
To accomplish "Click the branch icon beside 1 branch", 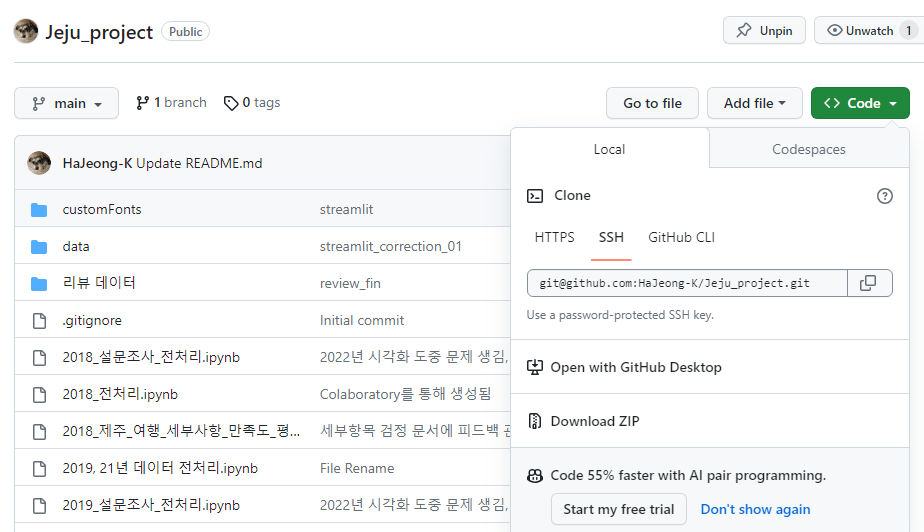I will 142,103.
